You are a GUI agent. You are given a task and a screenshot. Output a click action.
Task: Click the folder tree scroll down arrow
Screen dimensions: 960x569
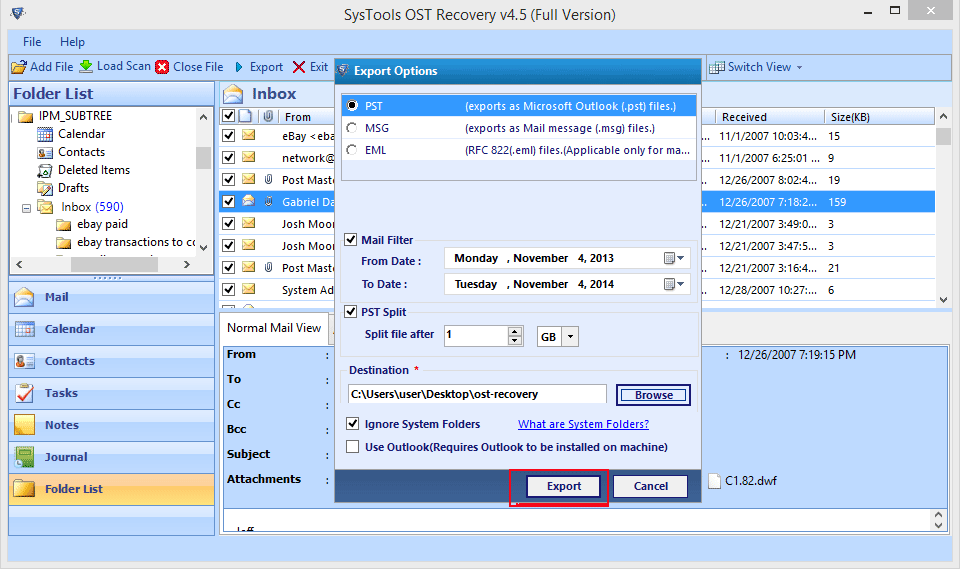(203, 247)
